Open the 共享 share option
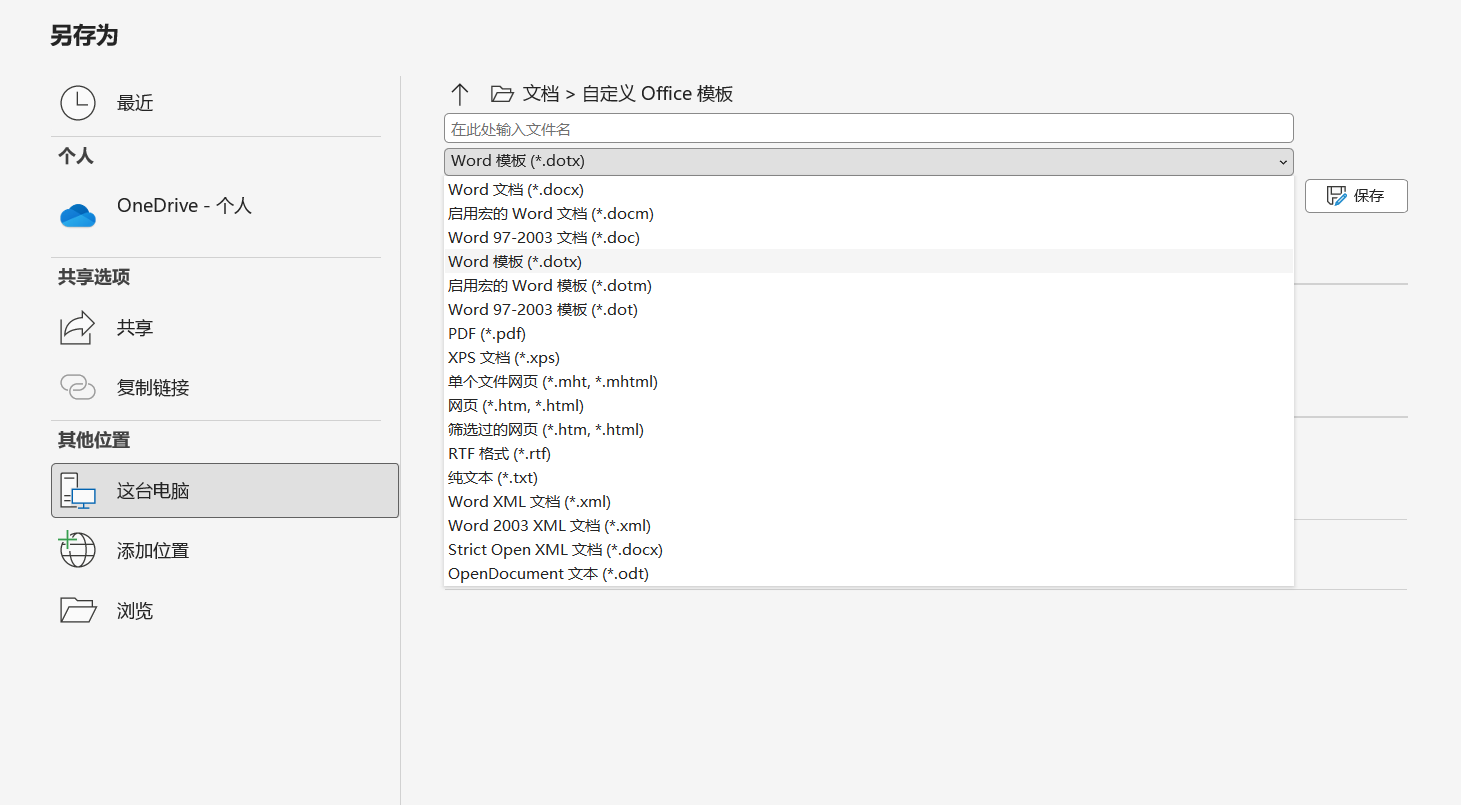 click(135, 328)
